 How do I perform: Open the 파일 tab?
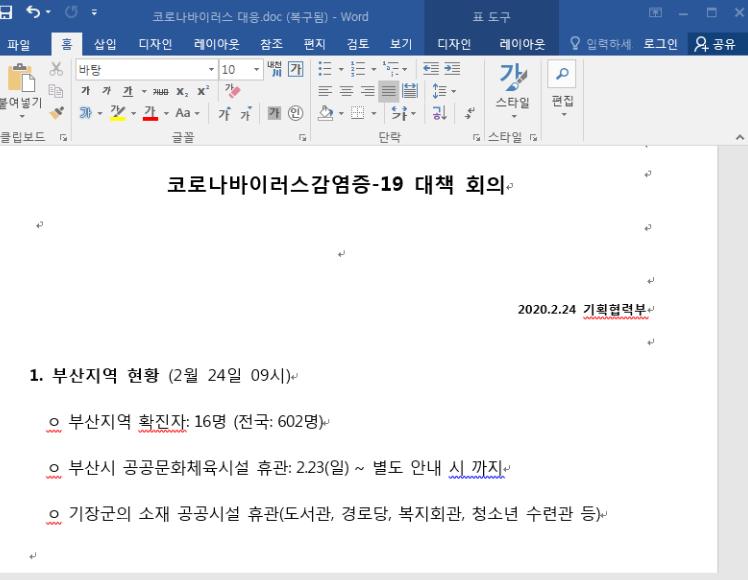19,44
